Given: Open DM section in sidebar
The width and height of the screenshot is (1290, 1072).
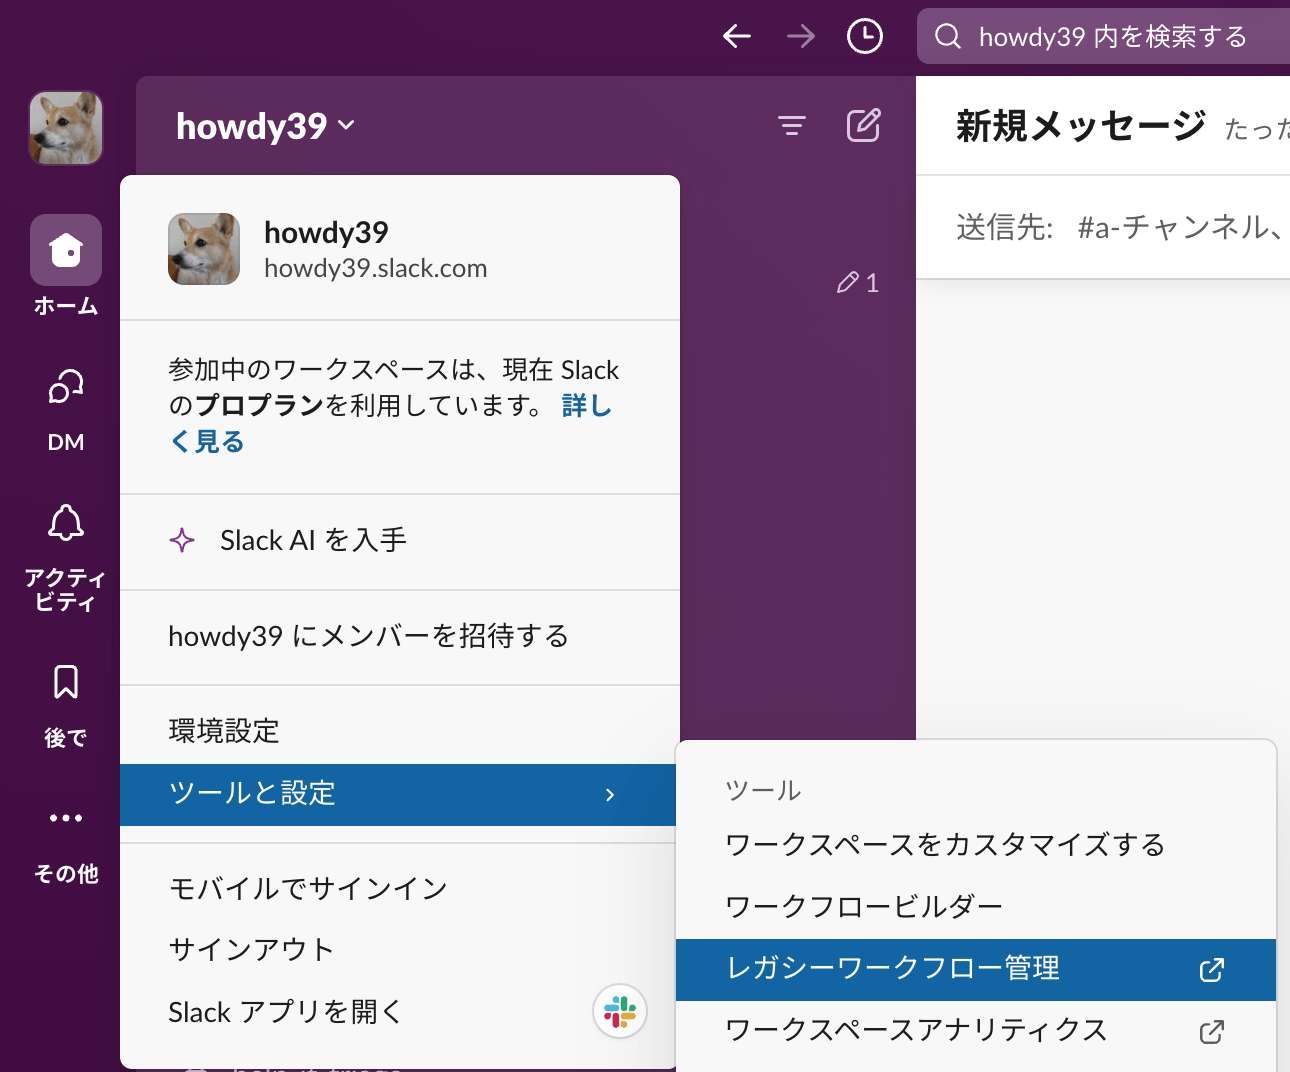Looking at the screenshot, I should 66,410.
